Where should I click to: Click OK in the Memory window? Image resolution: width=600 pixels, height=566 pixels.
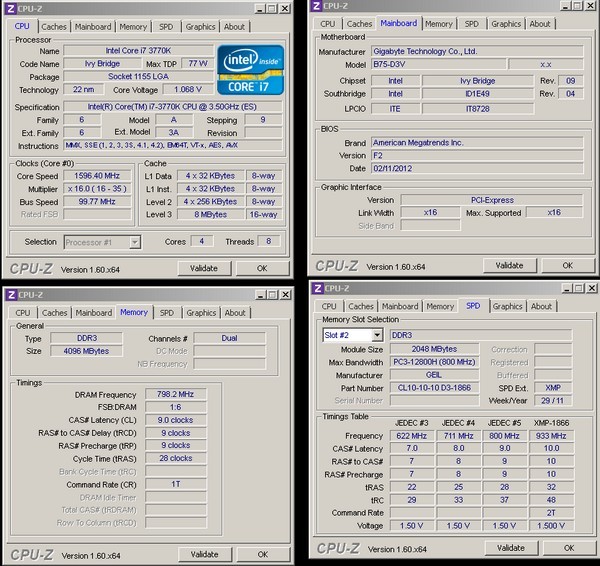tap(263, 554)
